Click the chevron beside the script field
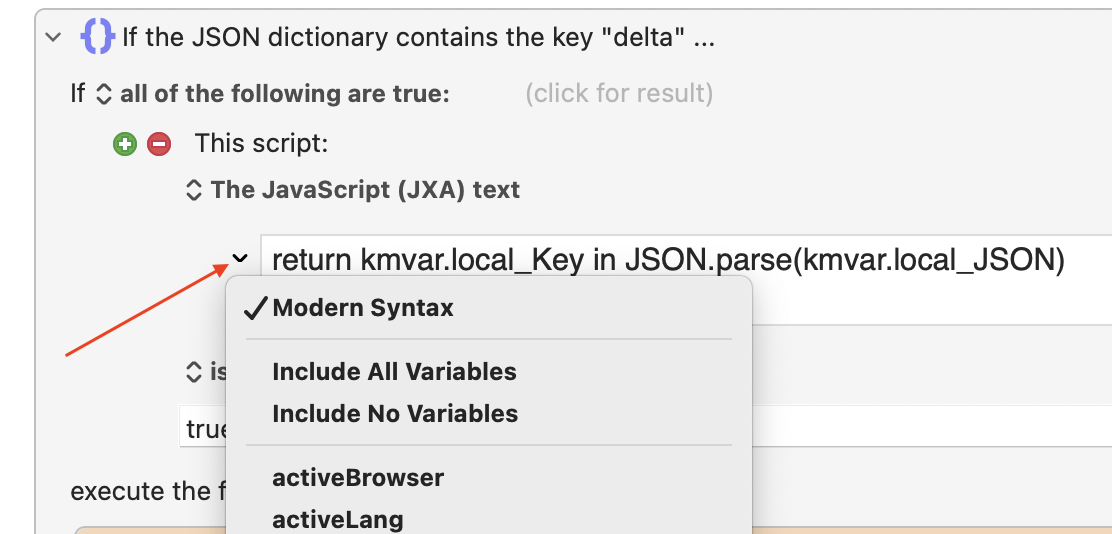 click(240, 259)
